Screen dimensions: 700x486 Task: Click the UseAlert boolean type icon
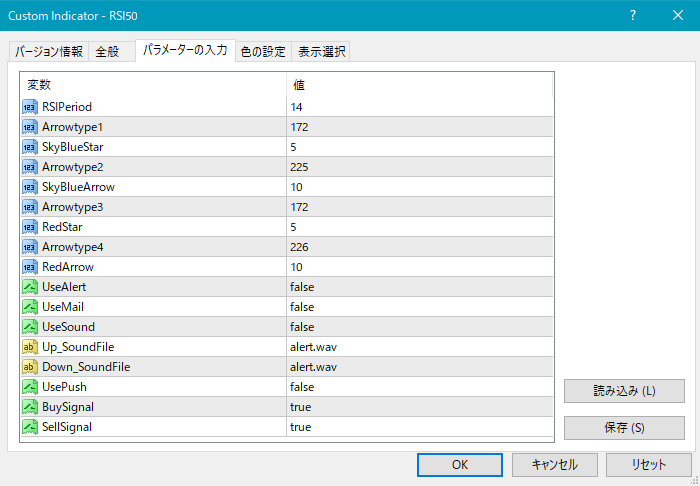click(29, 287)
